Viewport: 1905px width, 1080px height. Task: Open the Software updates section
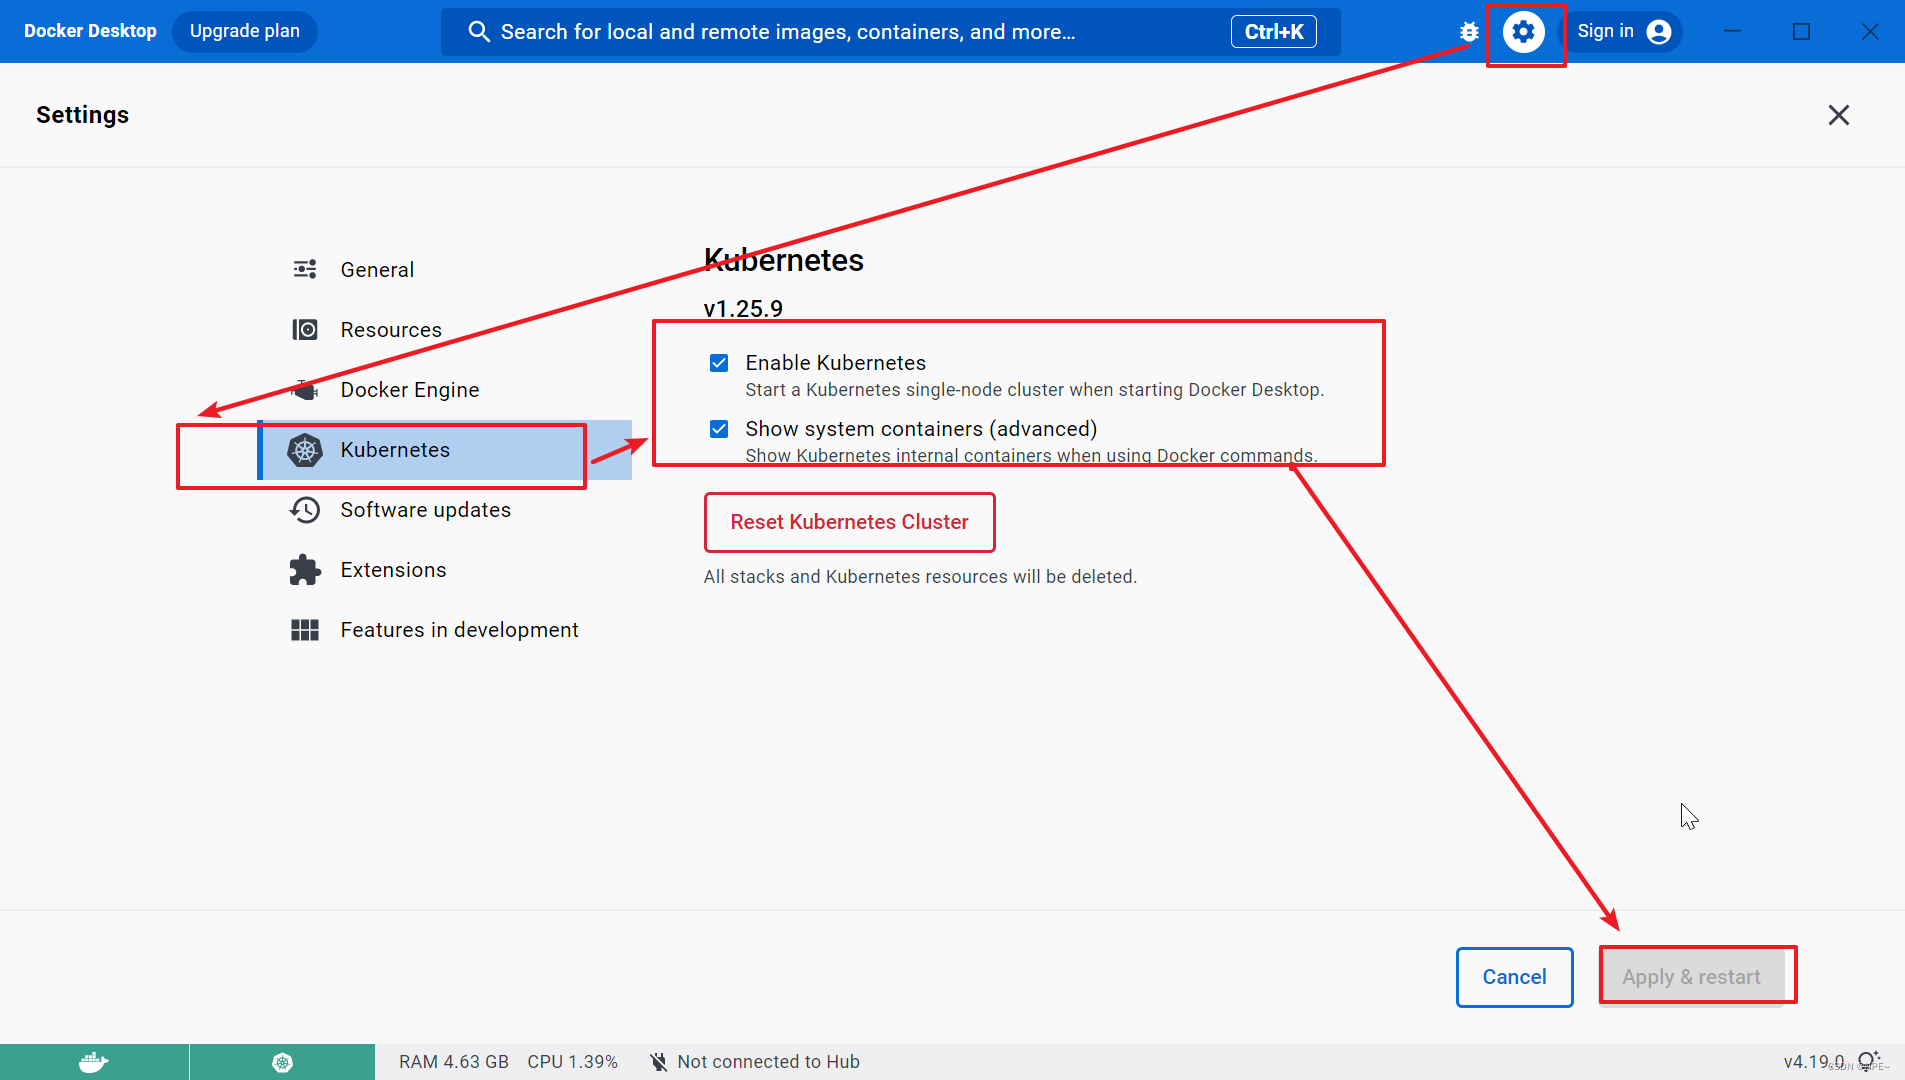pos(444,510)
